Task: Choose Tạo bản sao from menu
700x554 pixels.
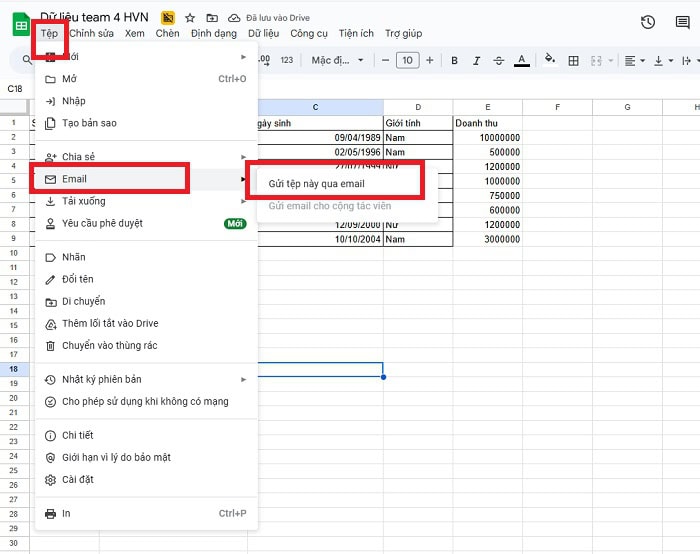Action: tap(89, 123)
